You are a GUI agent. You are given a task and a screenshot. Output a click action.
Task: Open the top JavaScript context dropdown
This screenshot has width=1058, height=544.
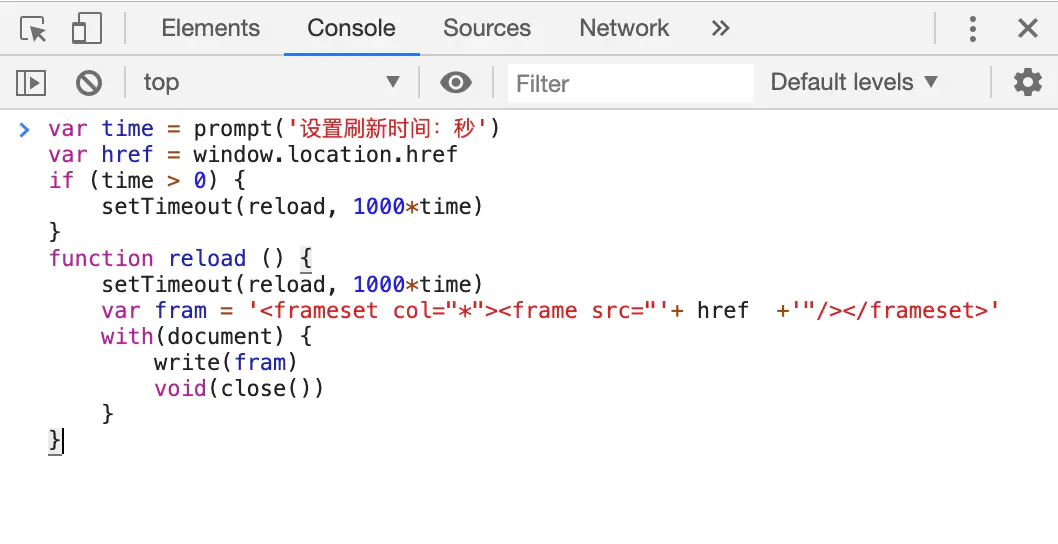(270, 83)
